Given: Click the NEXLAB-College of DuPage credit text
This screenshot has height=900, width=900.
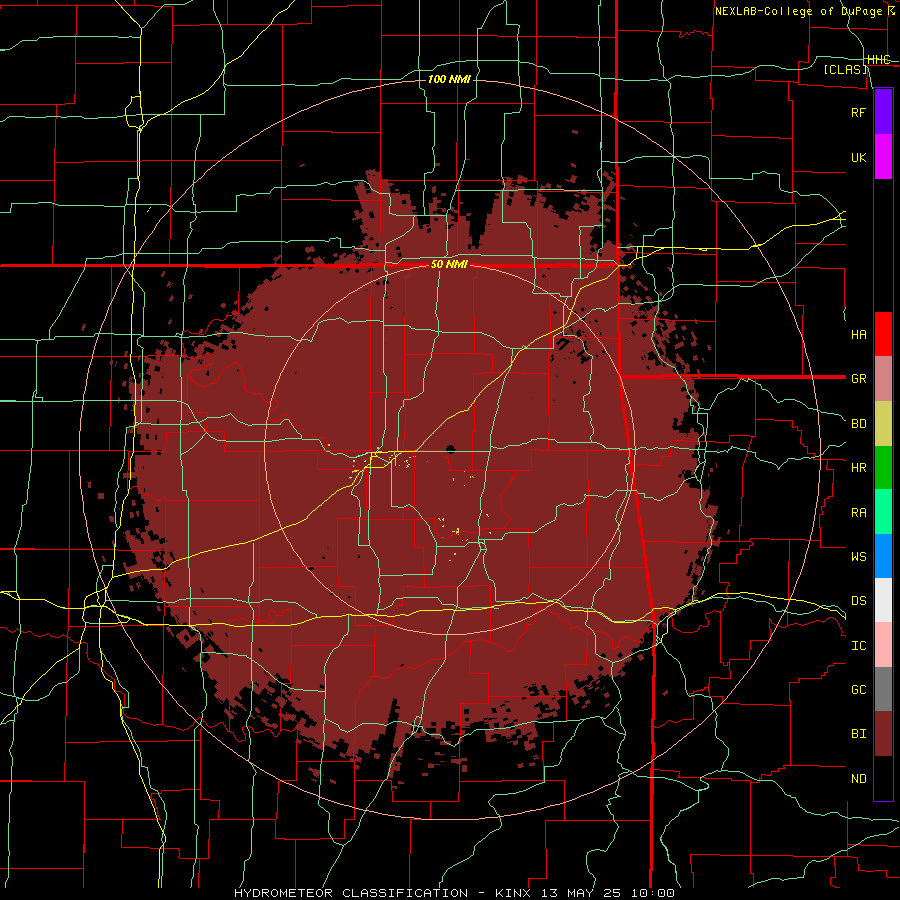Looking at the screenshot, I should coord(798,11).
